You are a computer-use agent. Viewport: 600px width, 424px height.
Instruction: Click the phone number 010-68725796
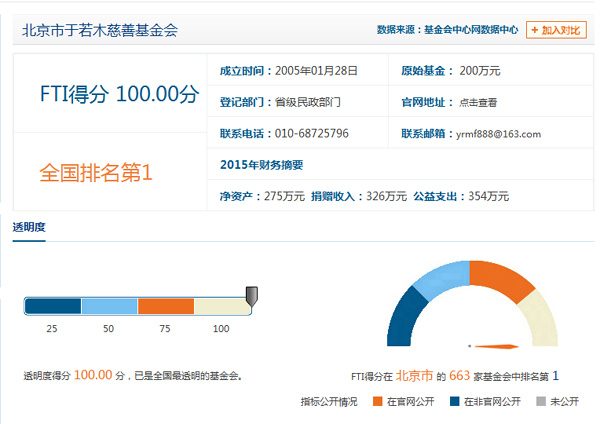point(311,134)
